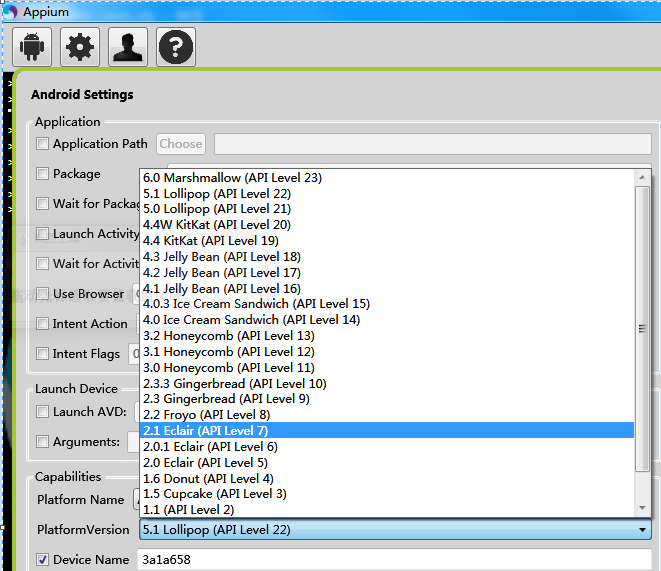This screenshot has width=661, height=571.
Task: Select 4.4W KitKat (API Level 20)
Action: (387, 225)
